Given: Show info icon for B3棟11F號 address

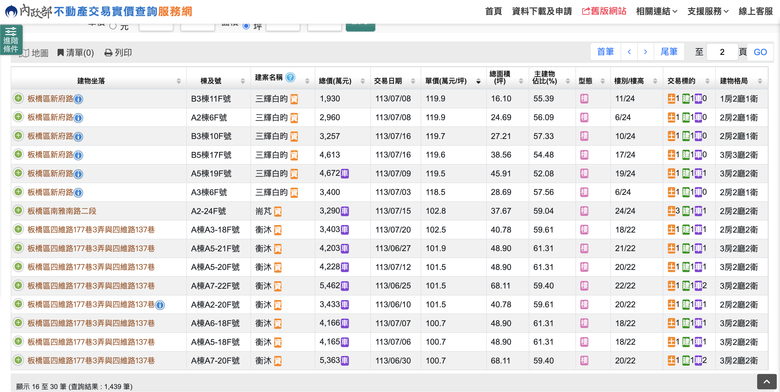Looking at the screenshot, I should [x=79, y=99].
